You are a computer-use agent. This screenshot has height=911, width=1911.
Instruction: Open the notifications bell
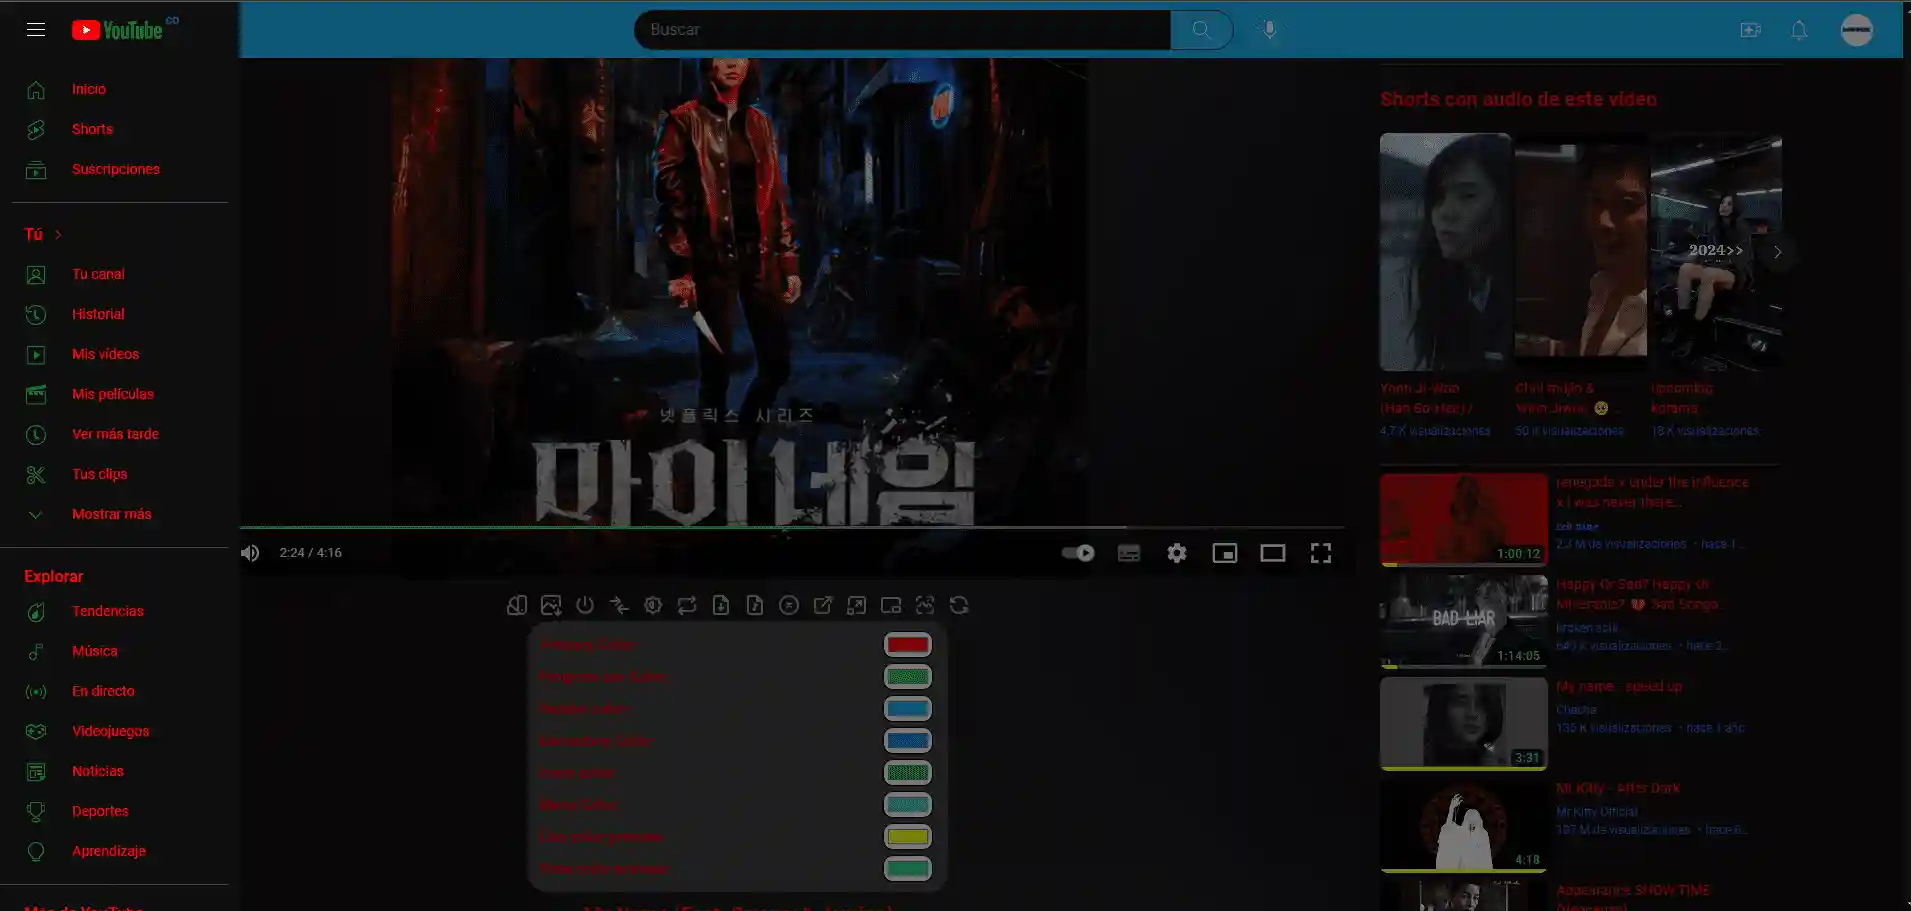pos(1799,30)
